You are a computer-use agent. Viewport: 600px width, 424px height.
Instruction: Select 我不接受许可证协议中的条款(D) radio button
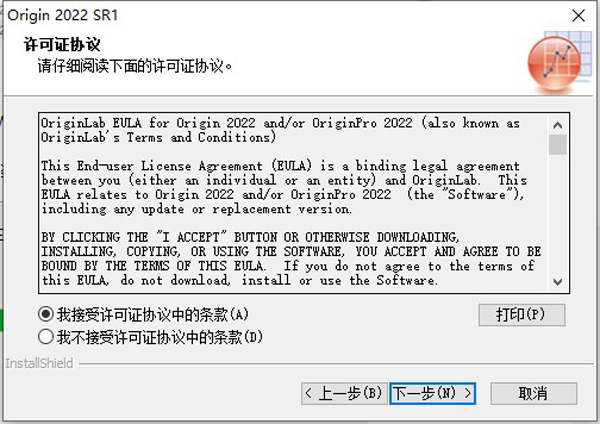click(46, 337)
